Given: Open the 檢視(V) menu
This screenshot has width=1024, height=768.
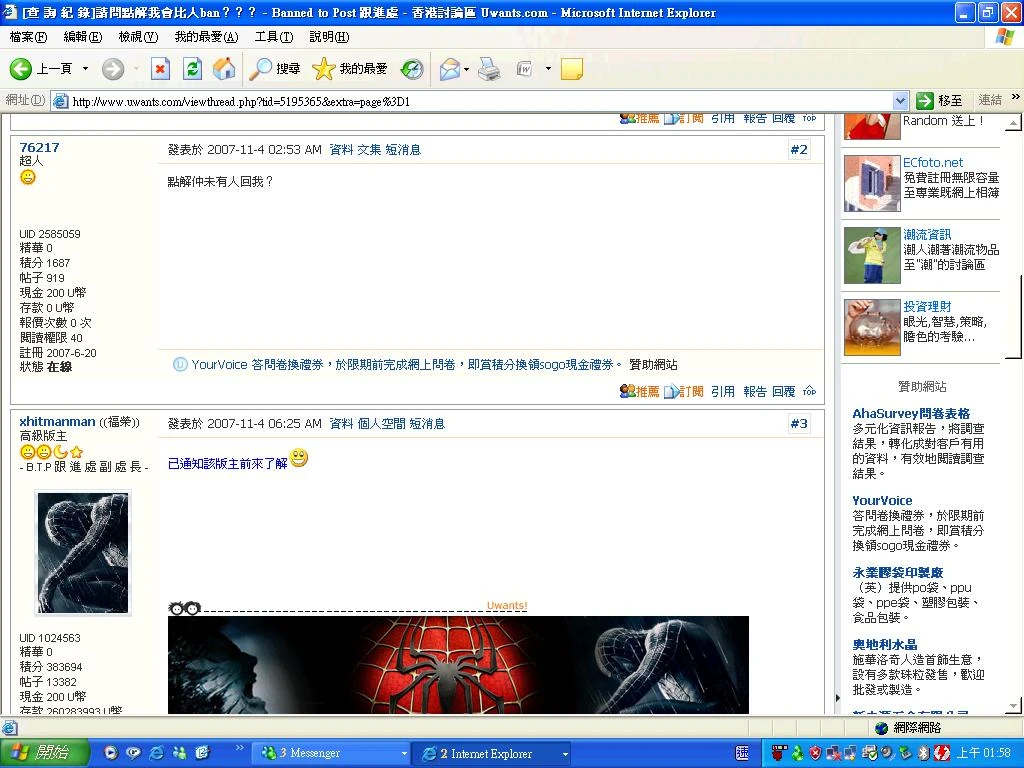Looking at the screenshot, I should coord(138,37).
